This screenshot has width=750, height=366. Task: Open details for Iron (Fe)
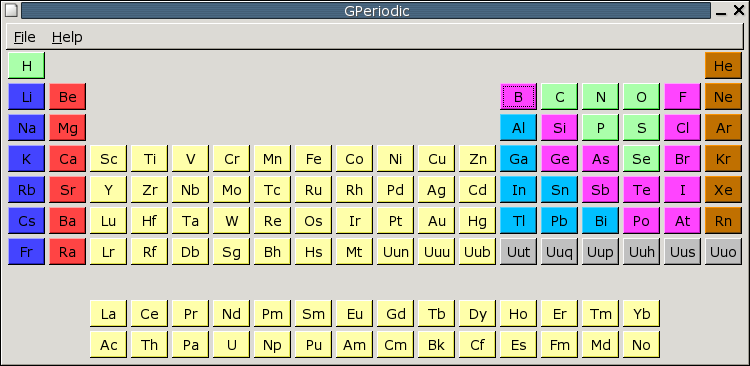313,158
